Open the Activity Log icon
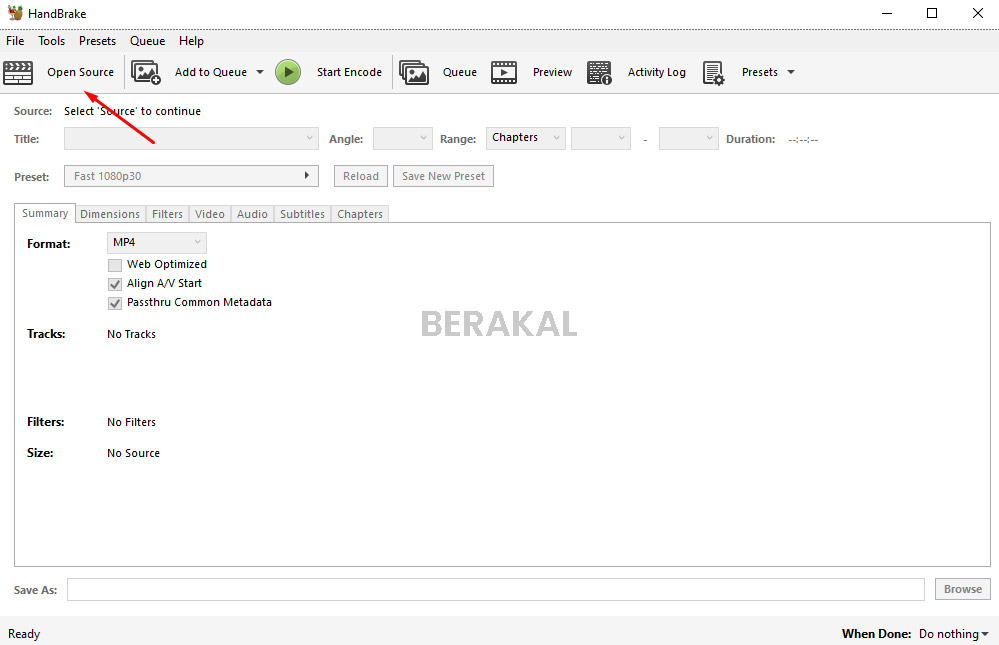 (x=599, y=71)
